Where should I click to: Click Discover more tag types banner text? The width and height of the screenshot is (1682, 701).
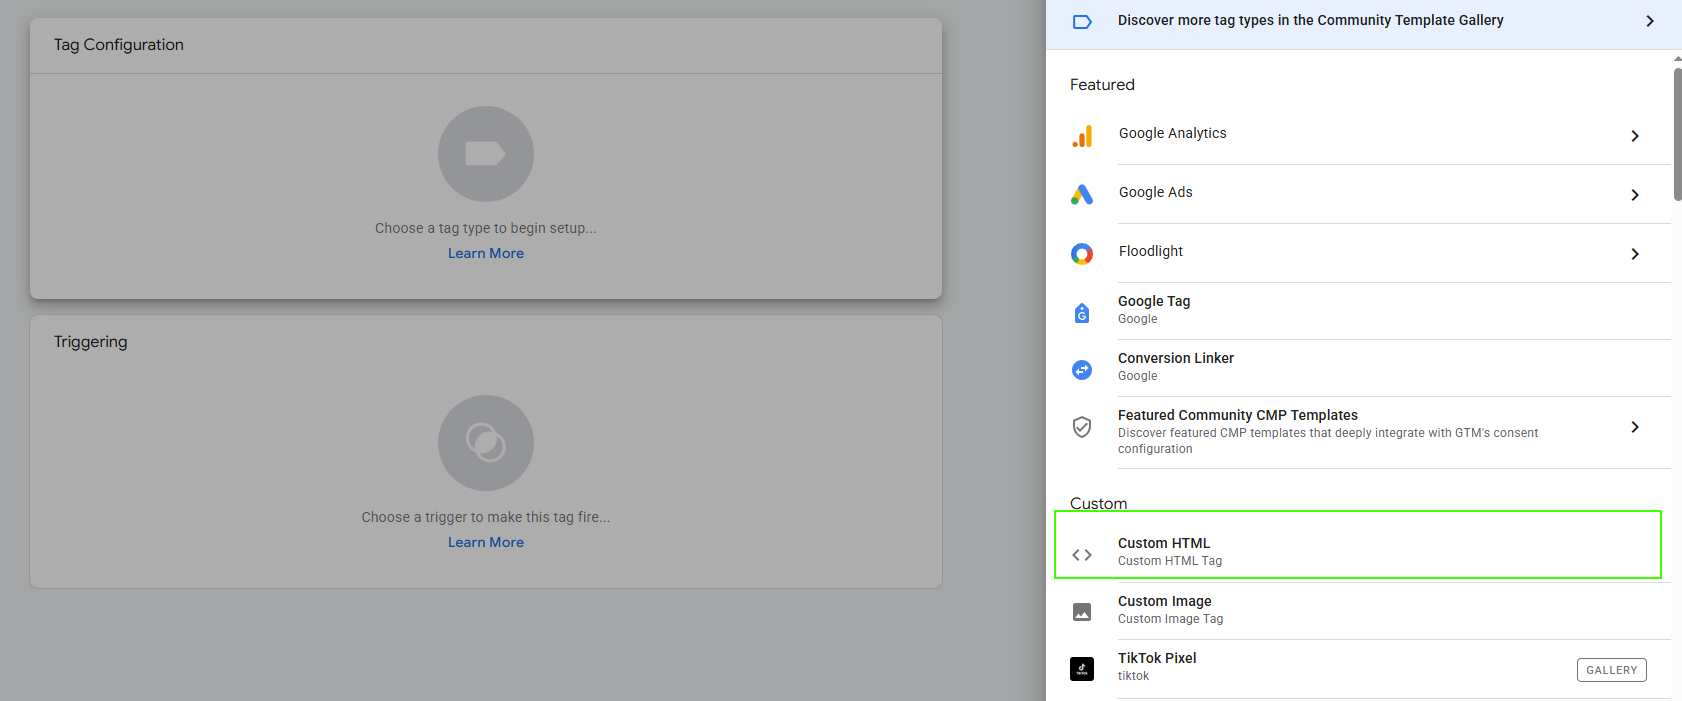click(x=1311, y=21)
